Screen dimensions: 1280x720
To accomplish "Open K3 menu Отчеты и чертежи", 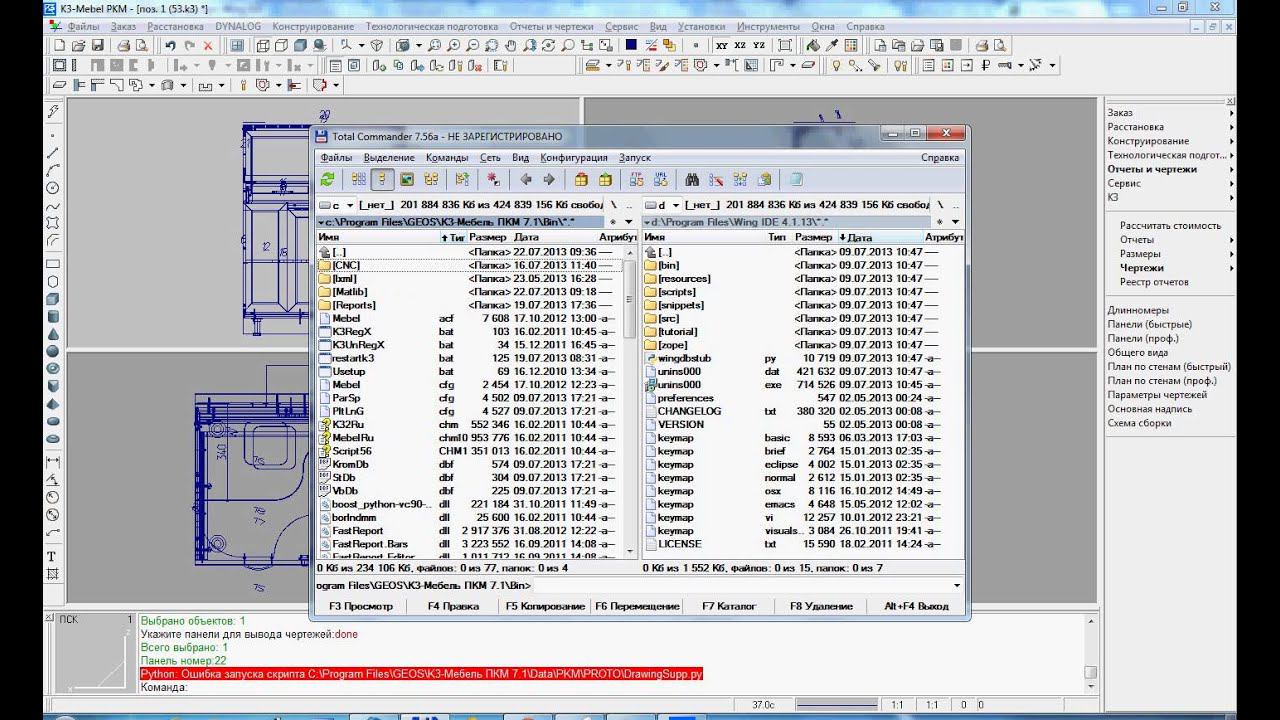I will point(552,26).
